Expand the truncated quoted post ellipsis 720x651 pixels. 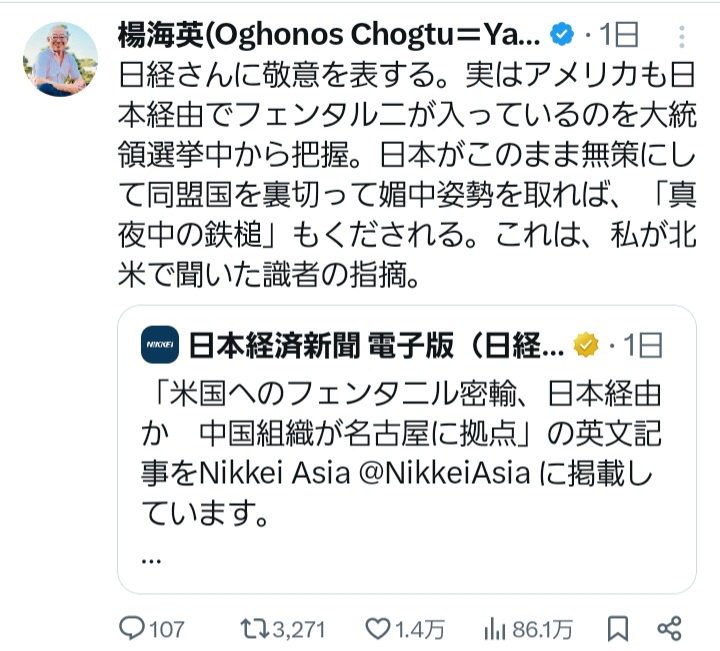point(152,559)
